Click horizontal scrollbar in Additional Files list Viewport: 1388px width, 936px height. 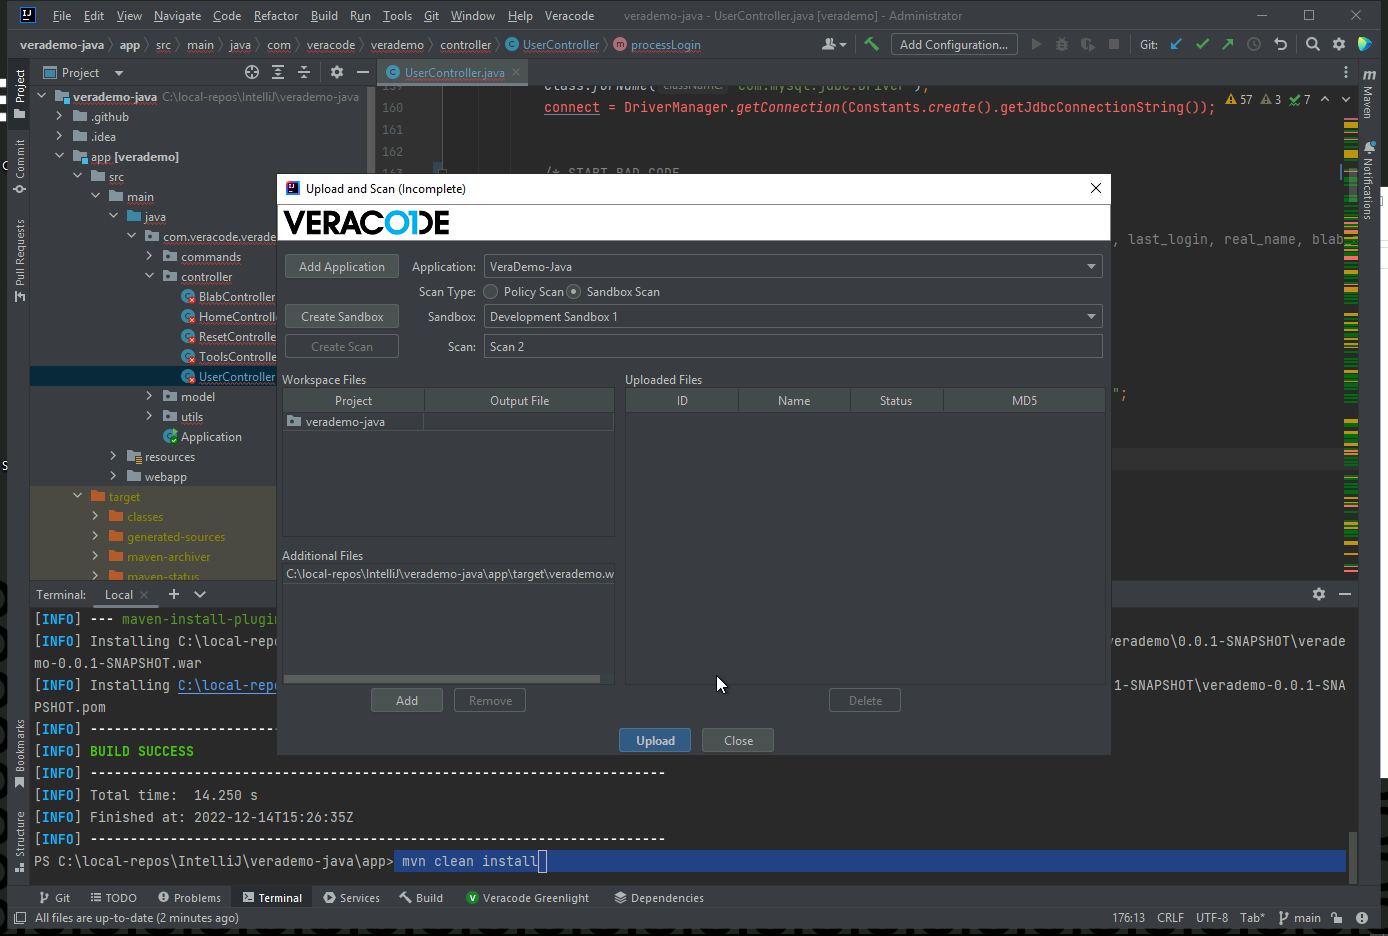pyautogui.click(x=441, y=679)
